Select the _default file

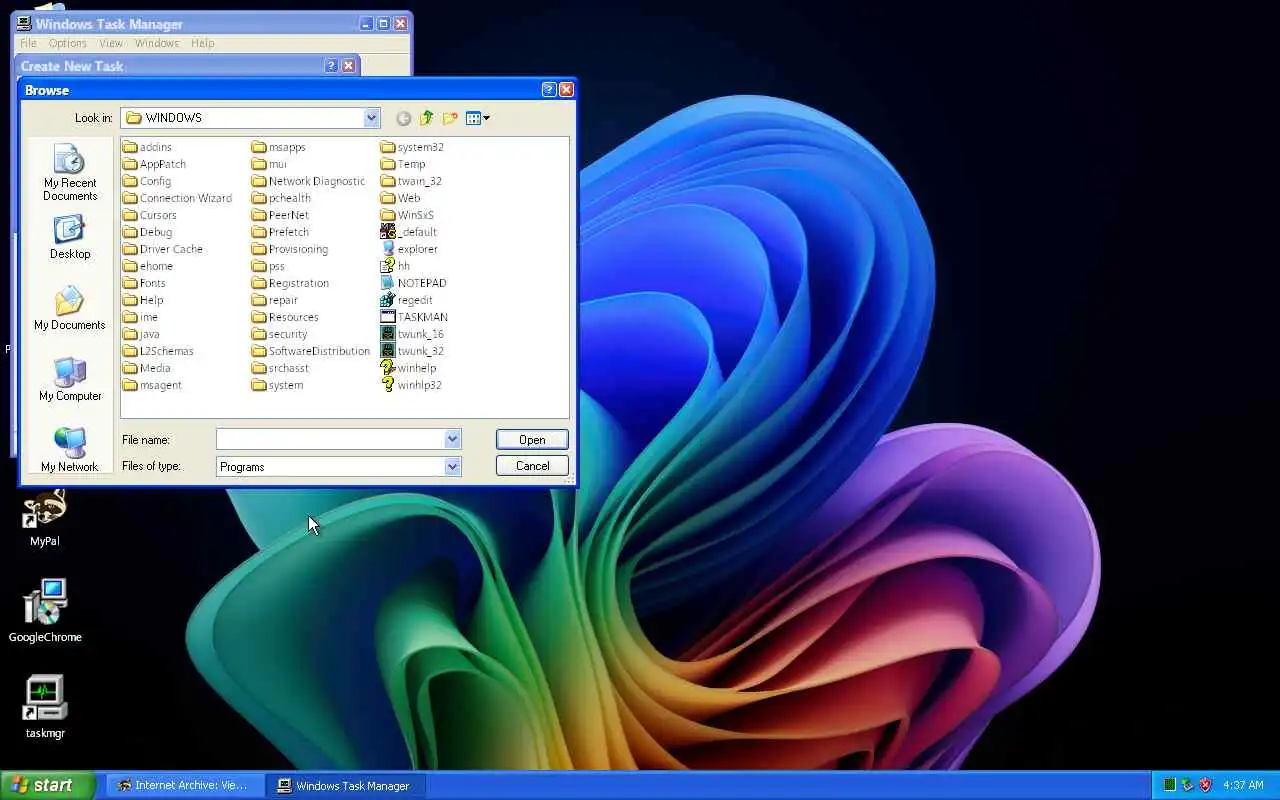point(409,232)
